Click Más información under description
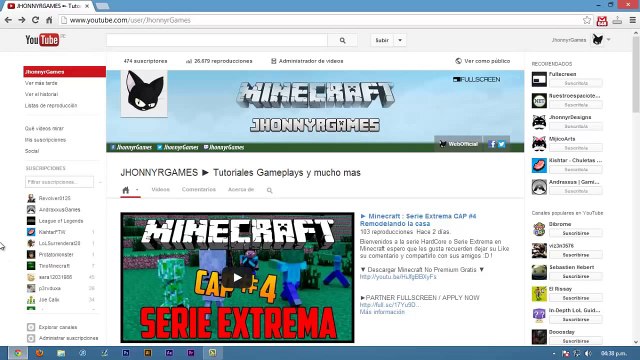 coord(382,312)
